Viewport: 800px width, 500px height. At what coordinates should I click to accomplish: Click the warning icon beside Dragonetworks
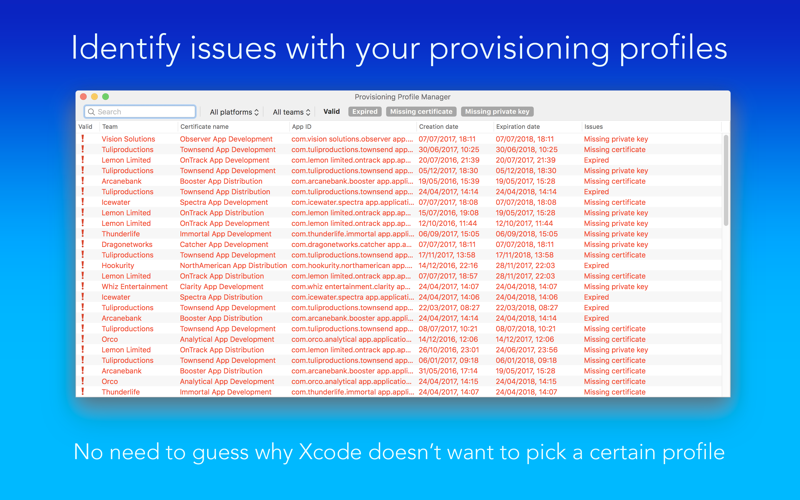tap(83, 244)
